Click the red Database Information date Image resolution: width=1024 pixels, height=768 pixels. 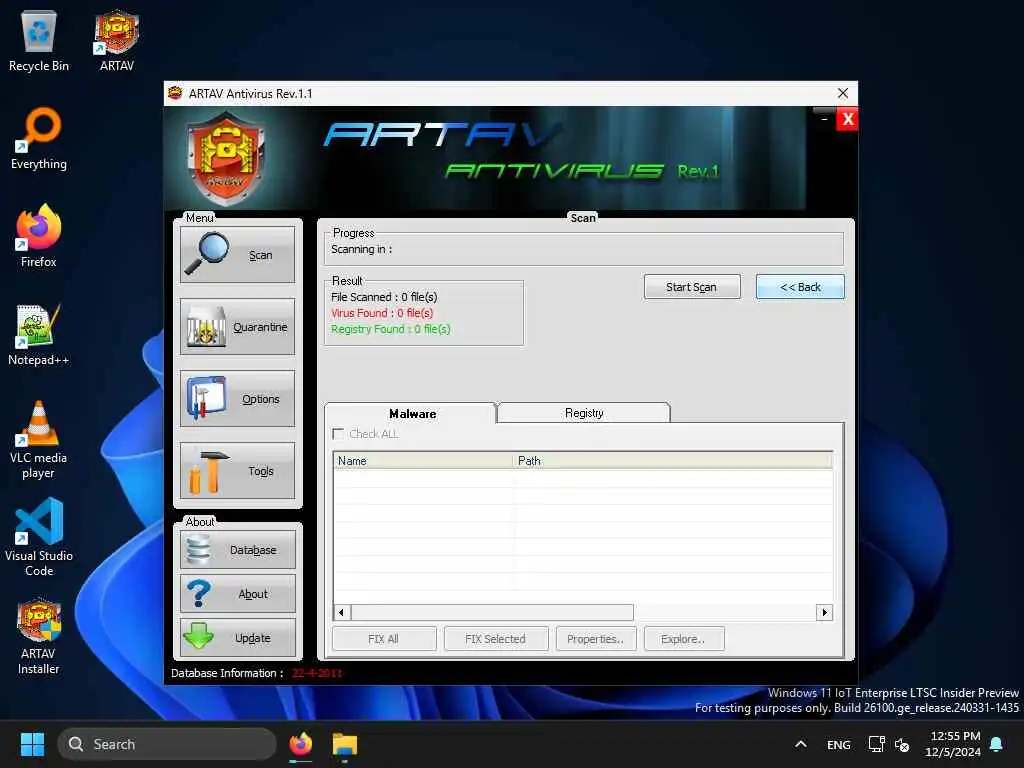[x=317, y=673]
